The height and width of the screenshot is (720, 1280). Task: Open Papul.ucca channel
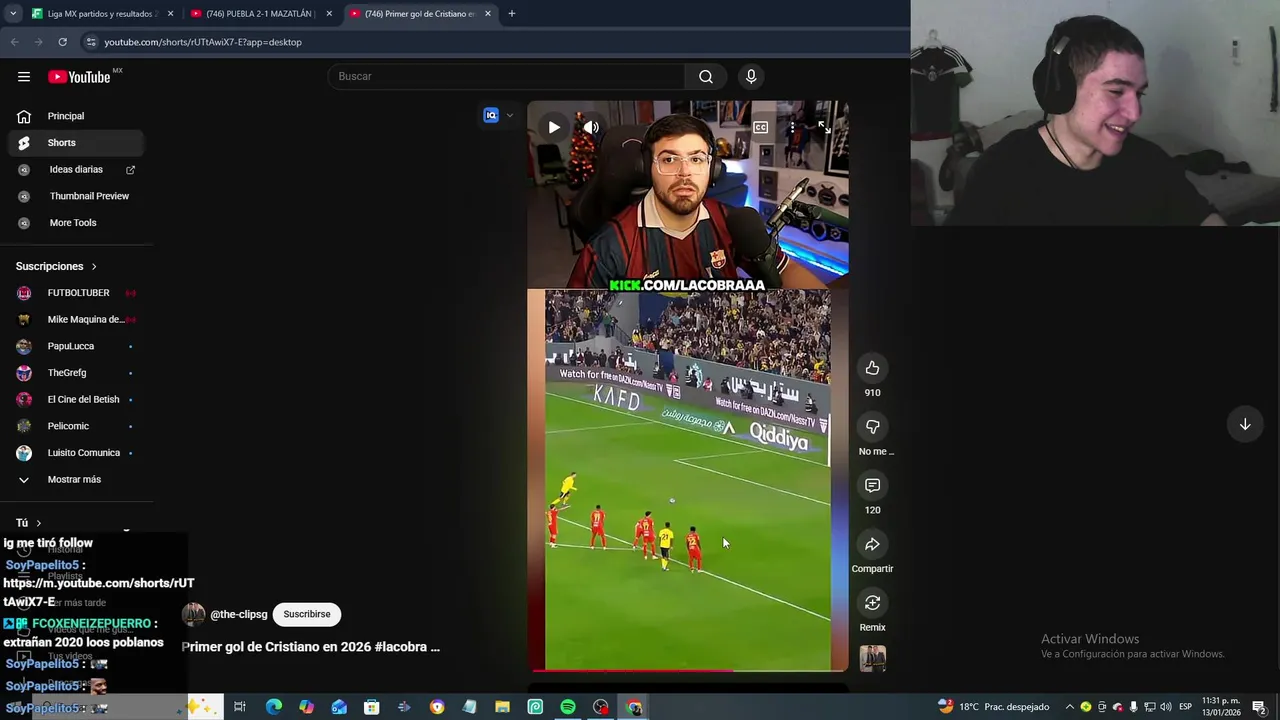[76, 346]
